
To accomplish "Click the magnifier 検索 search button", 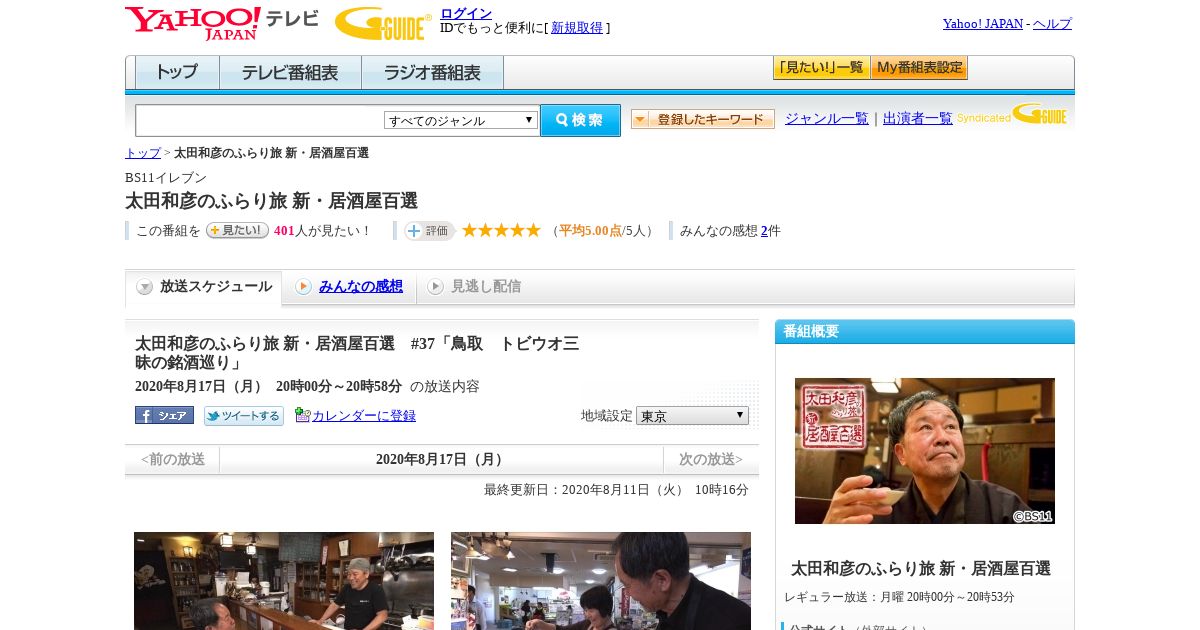I will 580,120.
